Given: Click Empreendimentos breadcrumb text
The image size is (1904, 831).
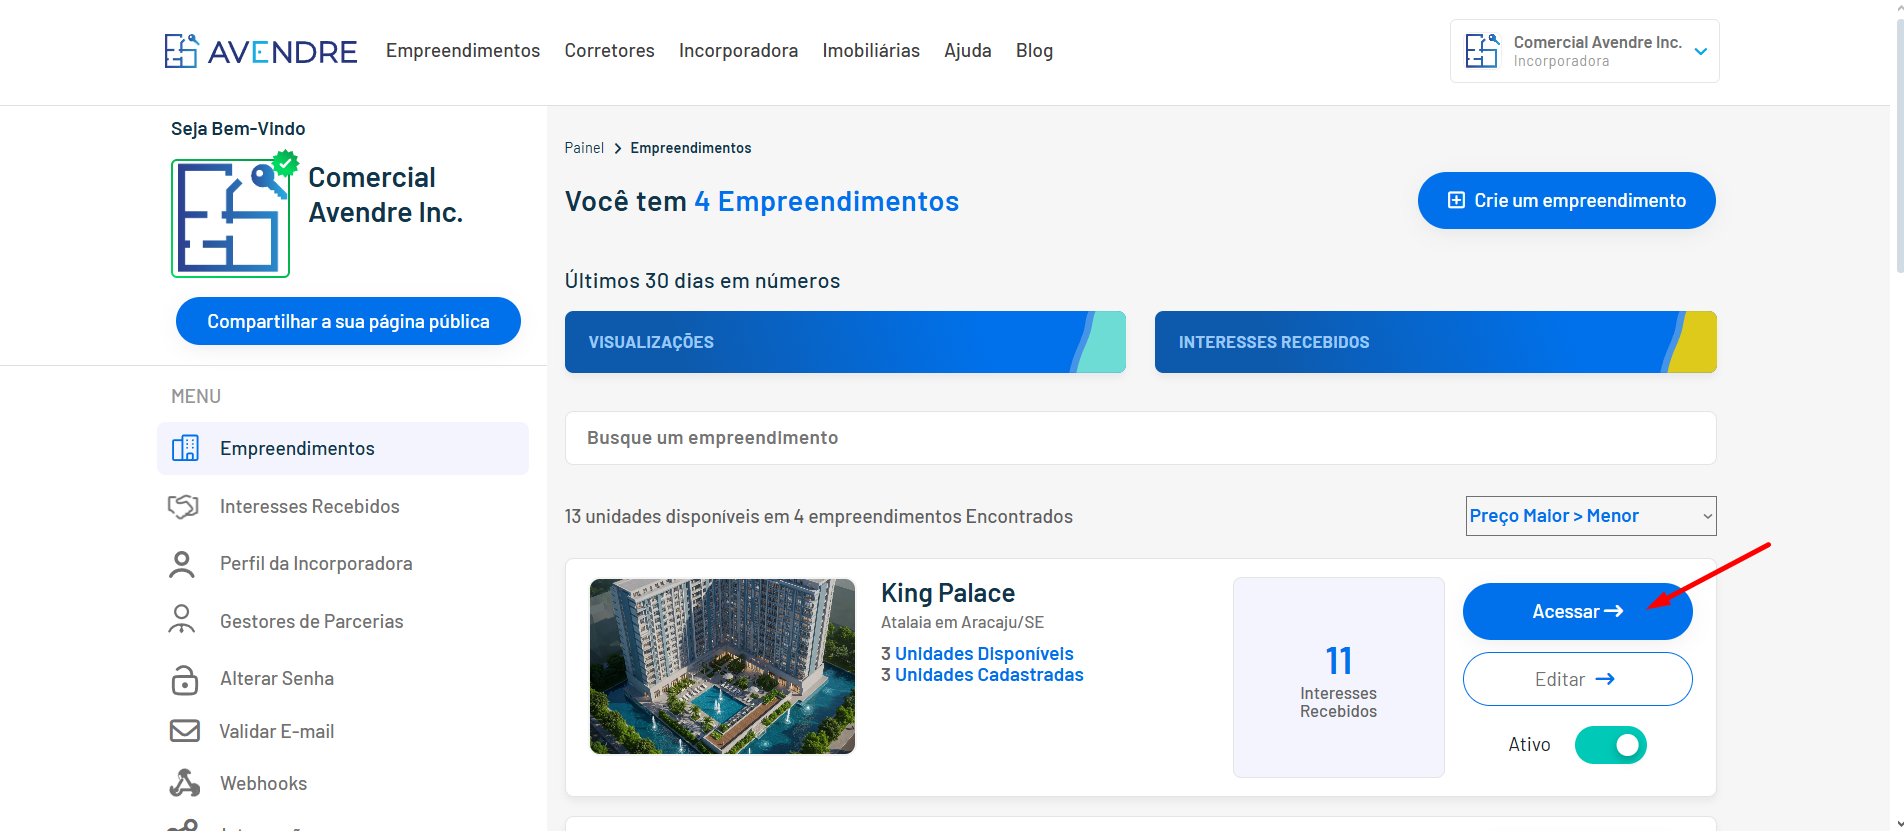Looking at the screenshot, I should pos(691,148).
